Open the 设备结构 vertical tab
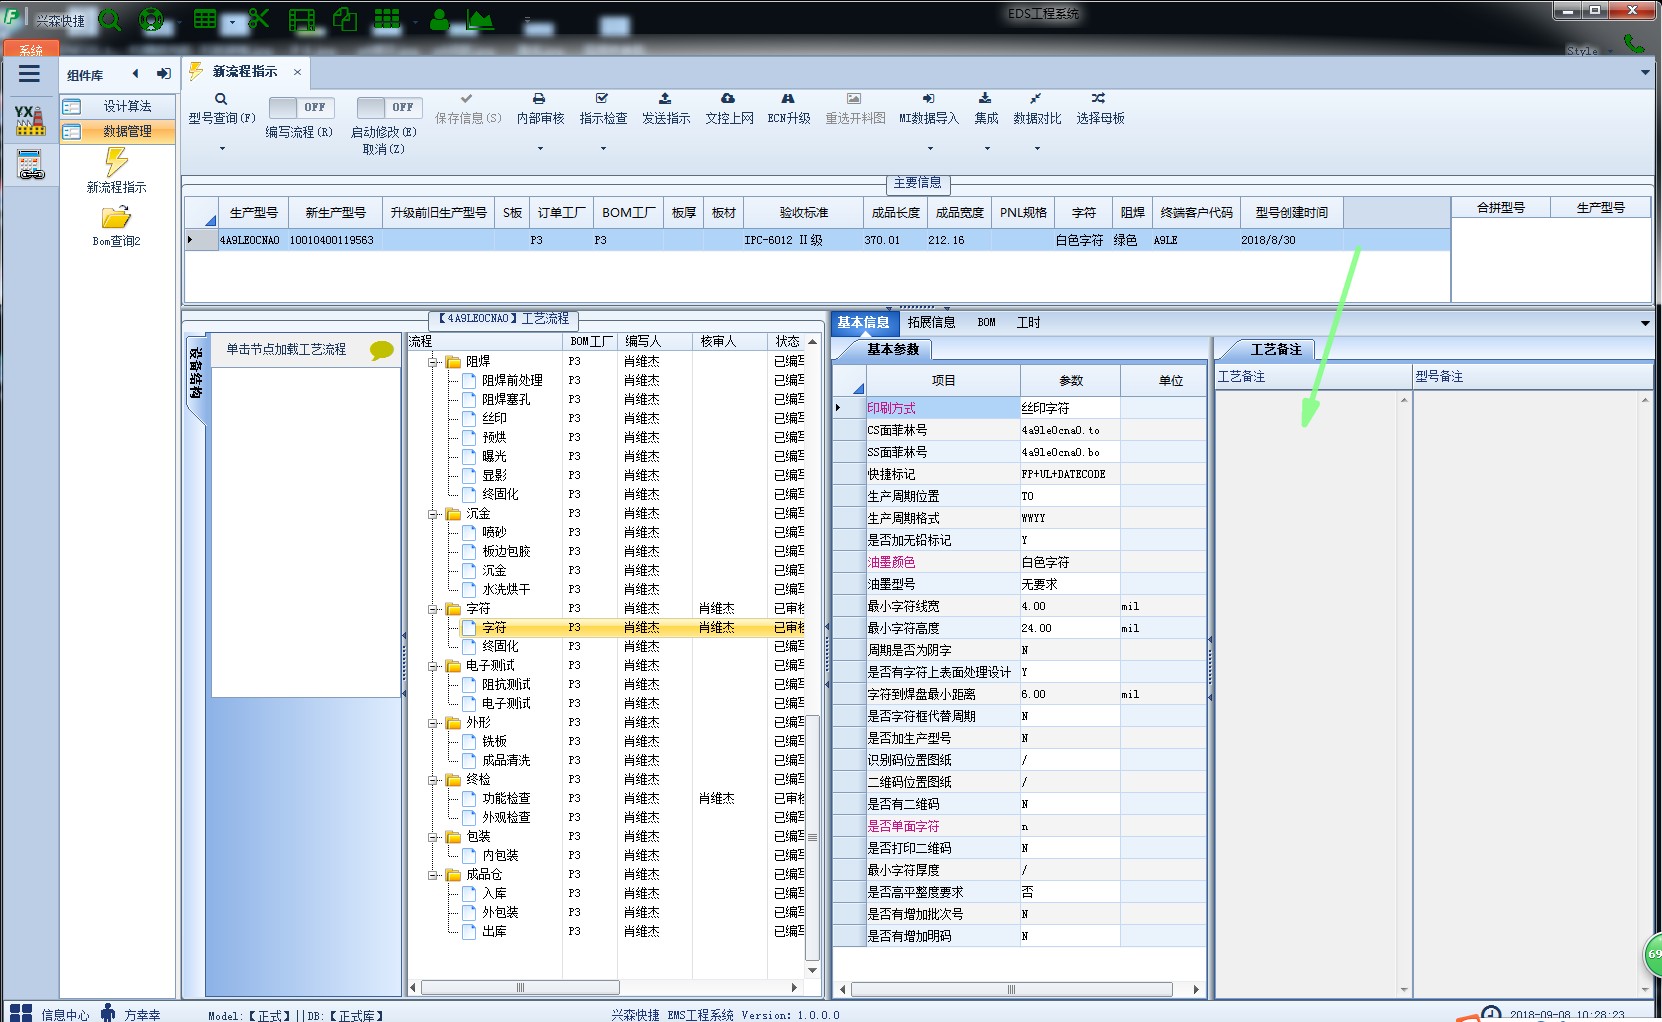Screen dimensions: 1662x1022 click(196, 373)
